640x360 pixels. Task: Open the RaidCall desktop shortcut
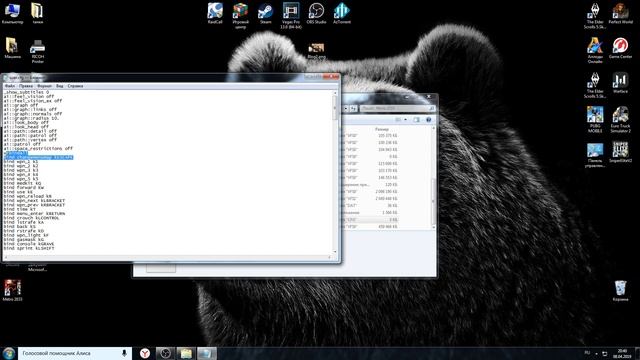pyautogui.click(x=215, y=13)
